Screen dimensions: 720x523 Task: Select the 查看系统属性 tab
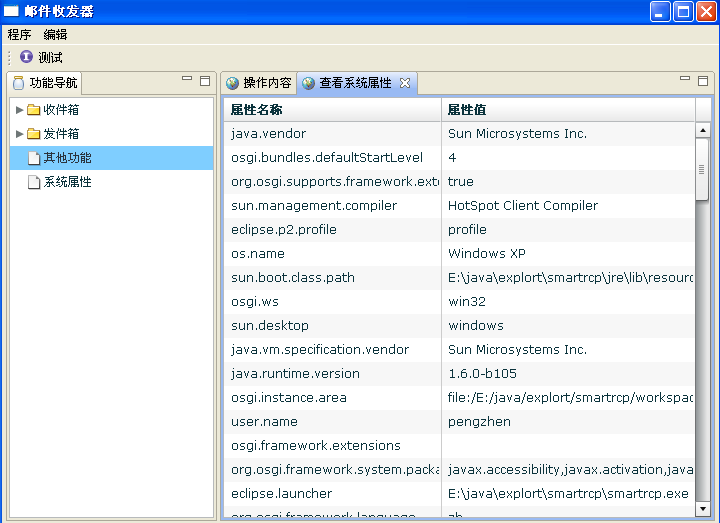(356, 83)
